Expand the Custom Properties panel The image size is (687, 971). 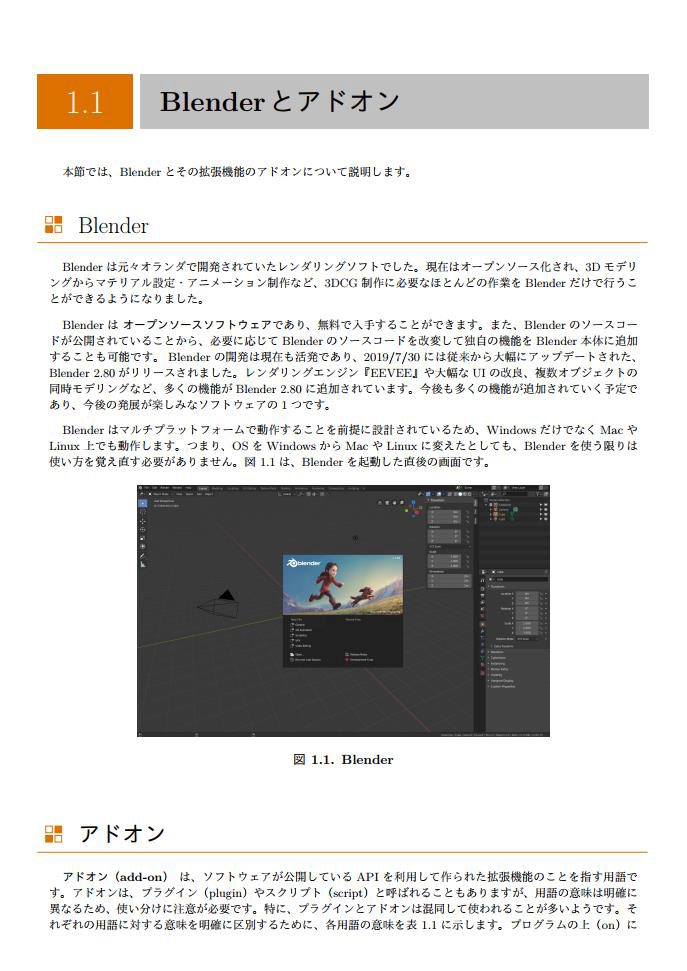[x=501, y=687]
